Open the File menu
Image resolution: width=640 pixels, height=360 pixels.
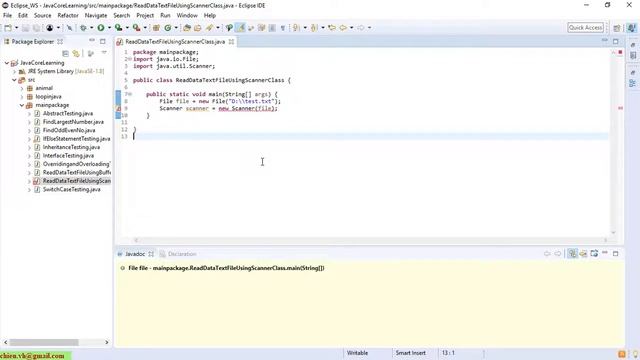7,16
